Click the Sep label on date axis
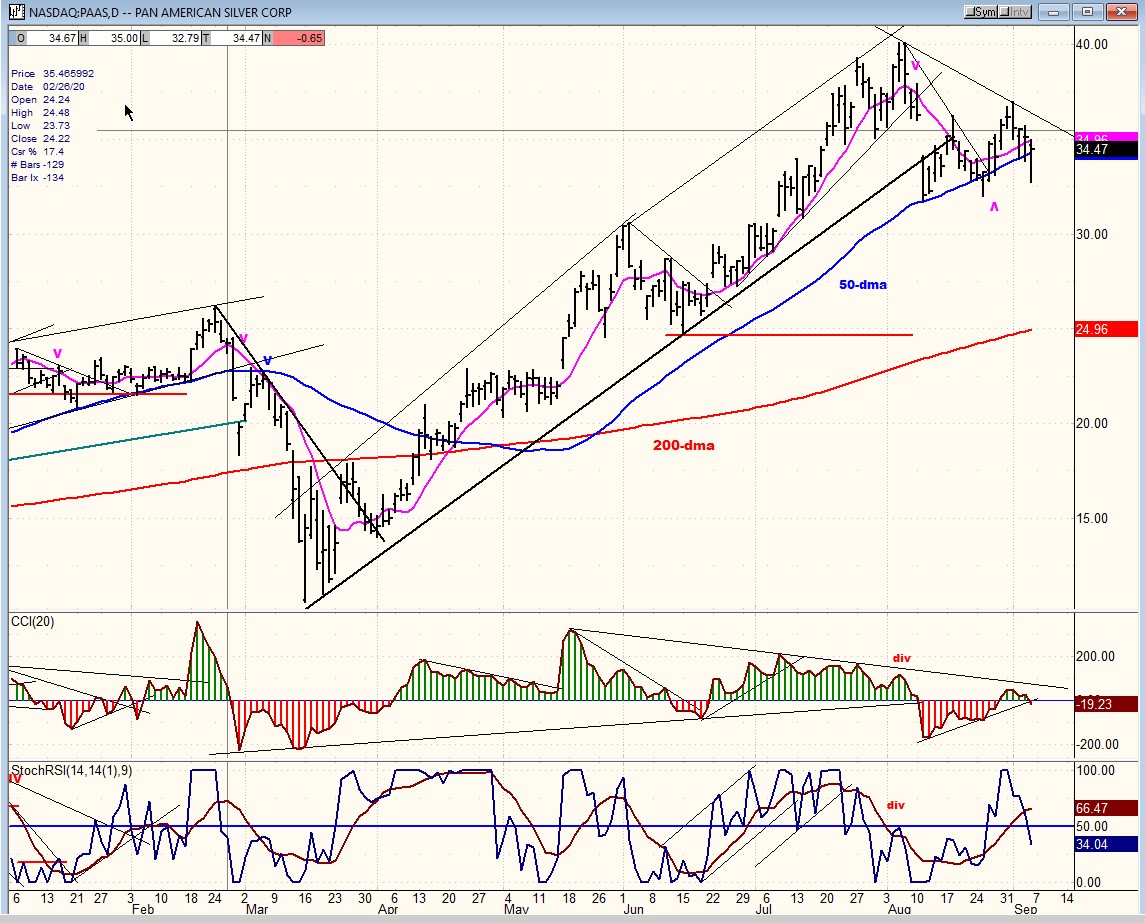 click(x=1025, y=910)
